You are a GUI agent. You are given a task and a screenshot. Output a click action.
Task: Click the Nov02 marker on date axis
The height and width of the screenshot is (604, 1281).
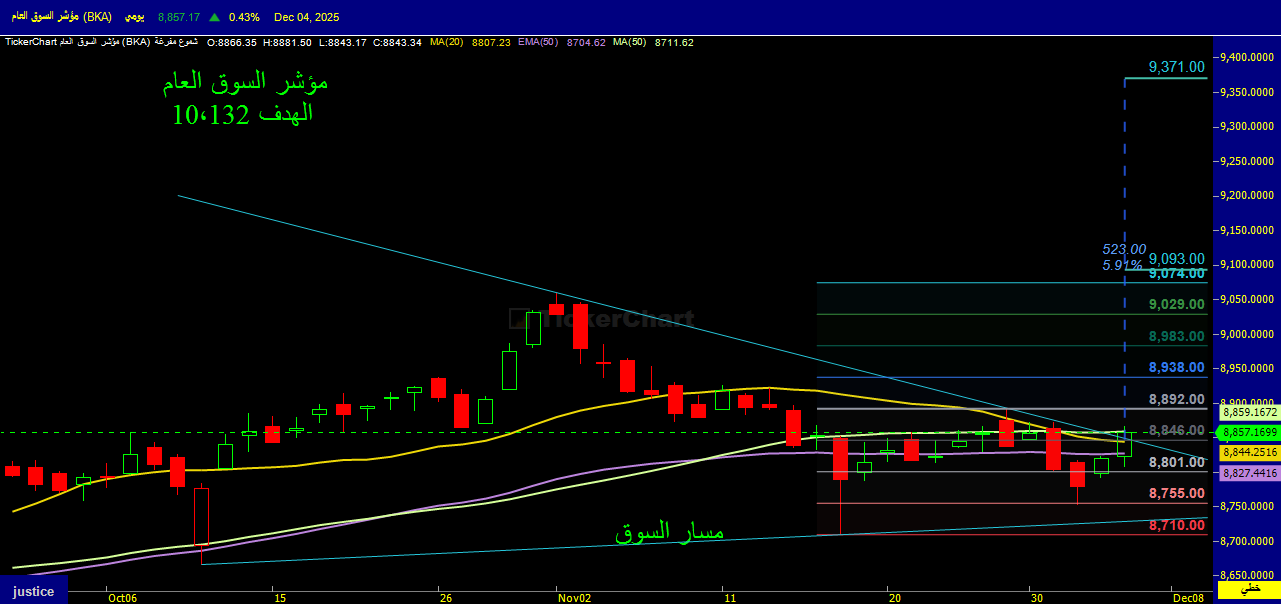[x=574, y=597]
